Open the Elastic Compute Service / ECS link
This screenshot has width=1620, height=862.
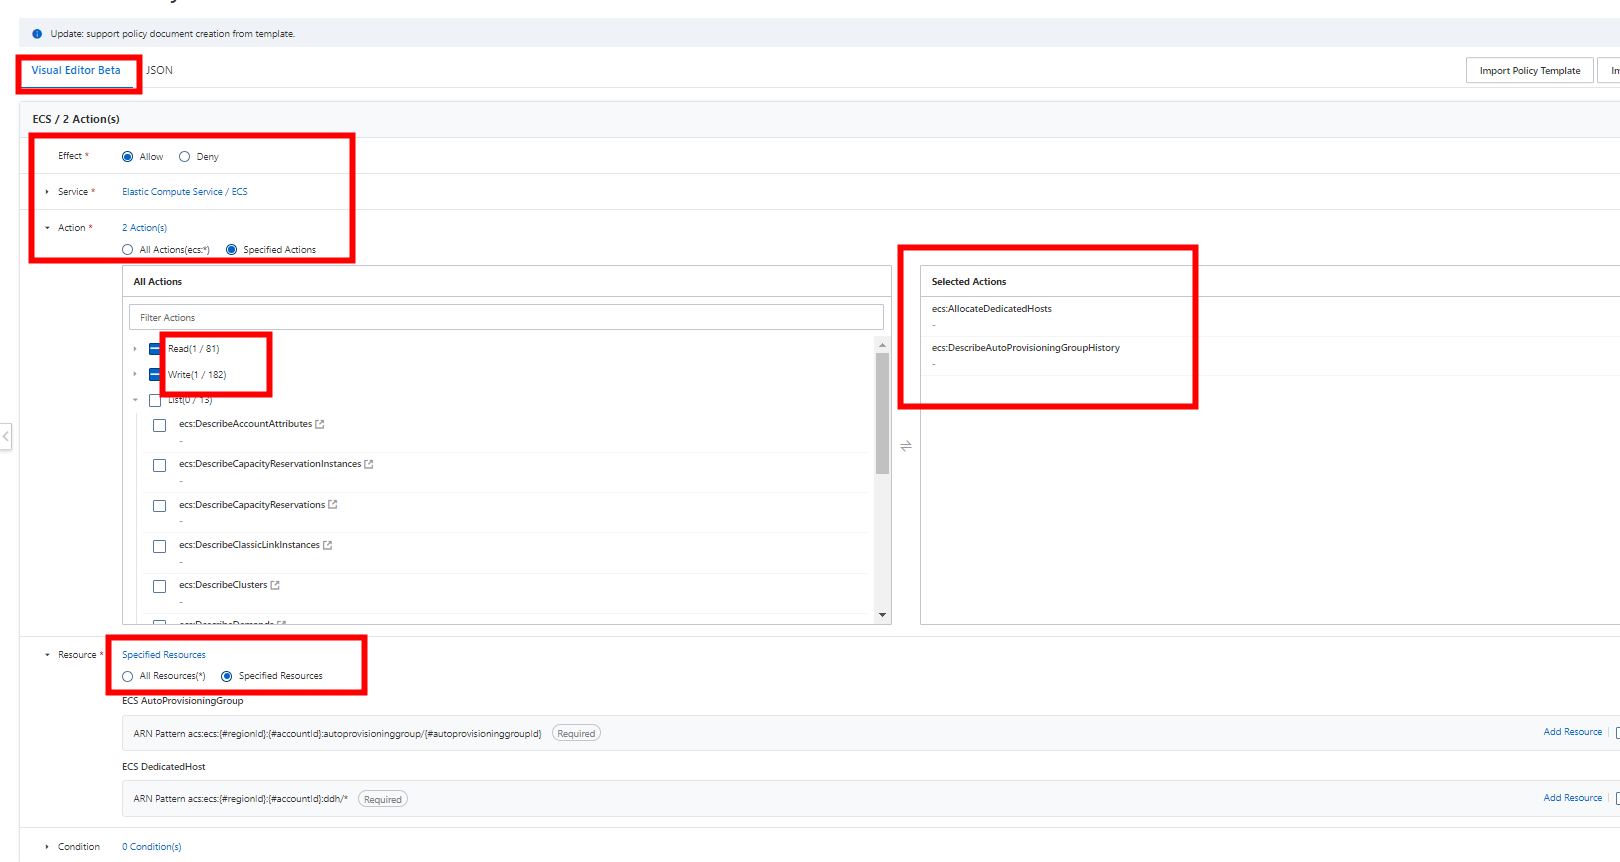click(185, 192)
